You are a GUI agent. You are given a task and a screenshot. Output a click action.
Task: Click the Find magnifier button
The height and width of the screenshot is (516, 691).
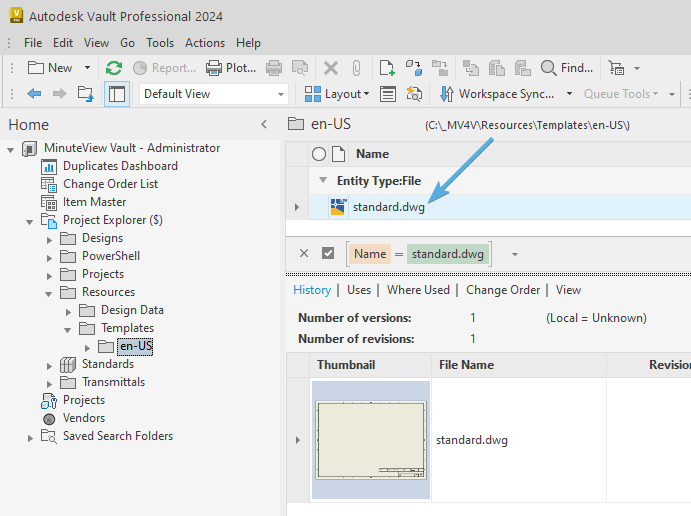pyautogui.click(x=567, y=68)
